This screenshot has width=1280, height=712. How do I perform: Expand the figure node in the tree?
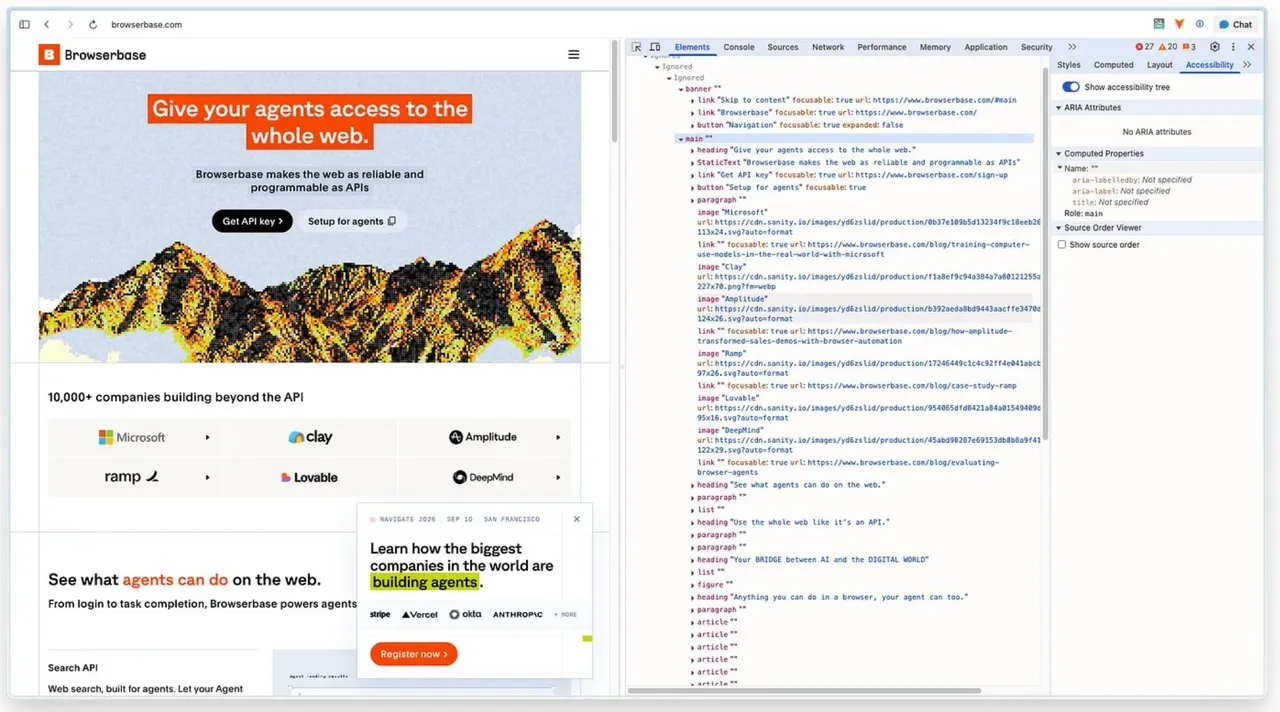(692, 585)
